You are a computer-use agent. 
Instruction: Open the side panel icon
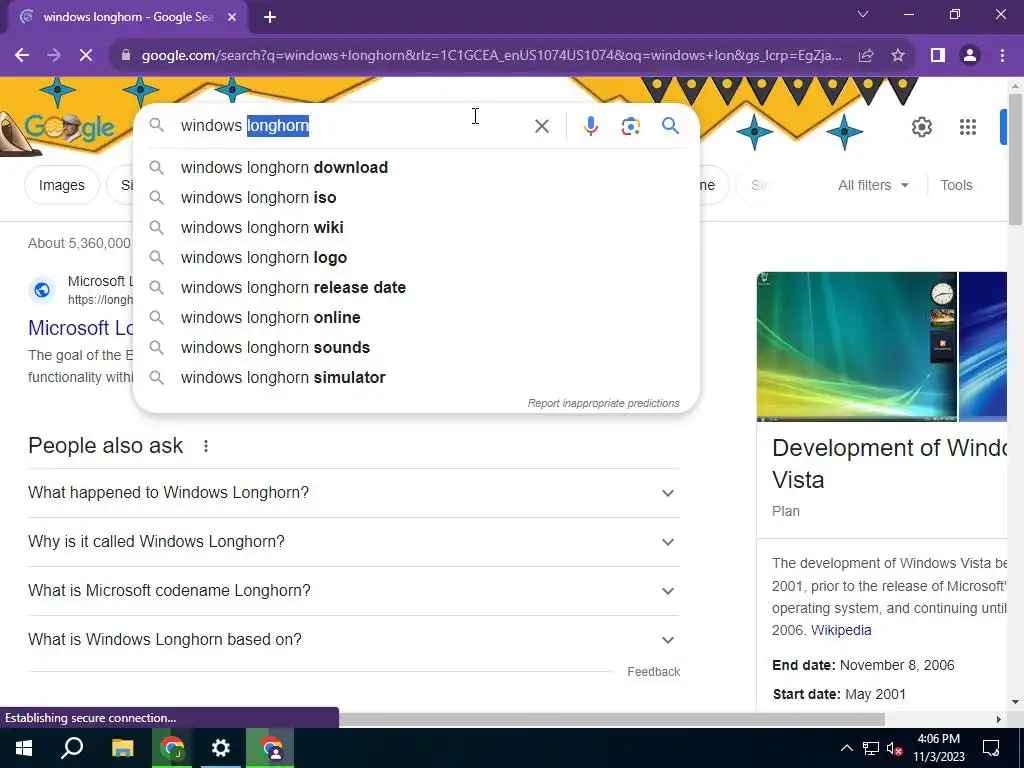coord(938,56)
